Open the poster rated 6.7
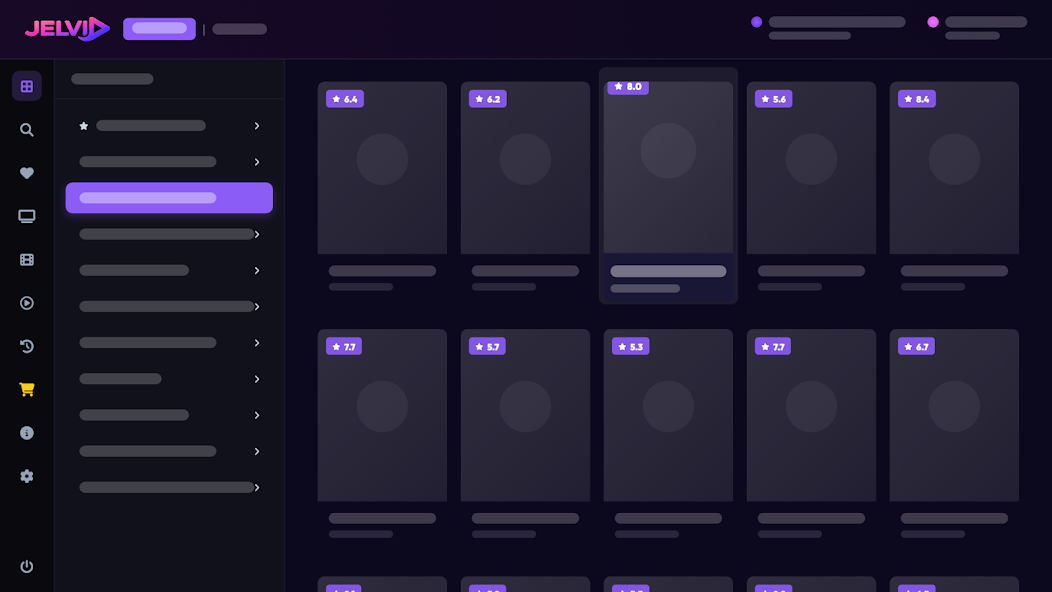This screenshot has width=1052, height=592. [x=954, y=415]
